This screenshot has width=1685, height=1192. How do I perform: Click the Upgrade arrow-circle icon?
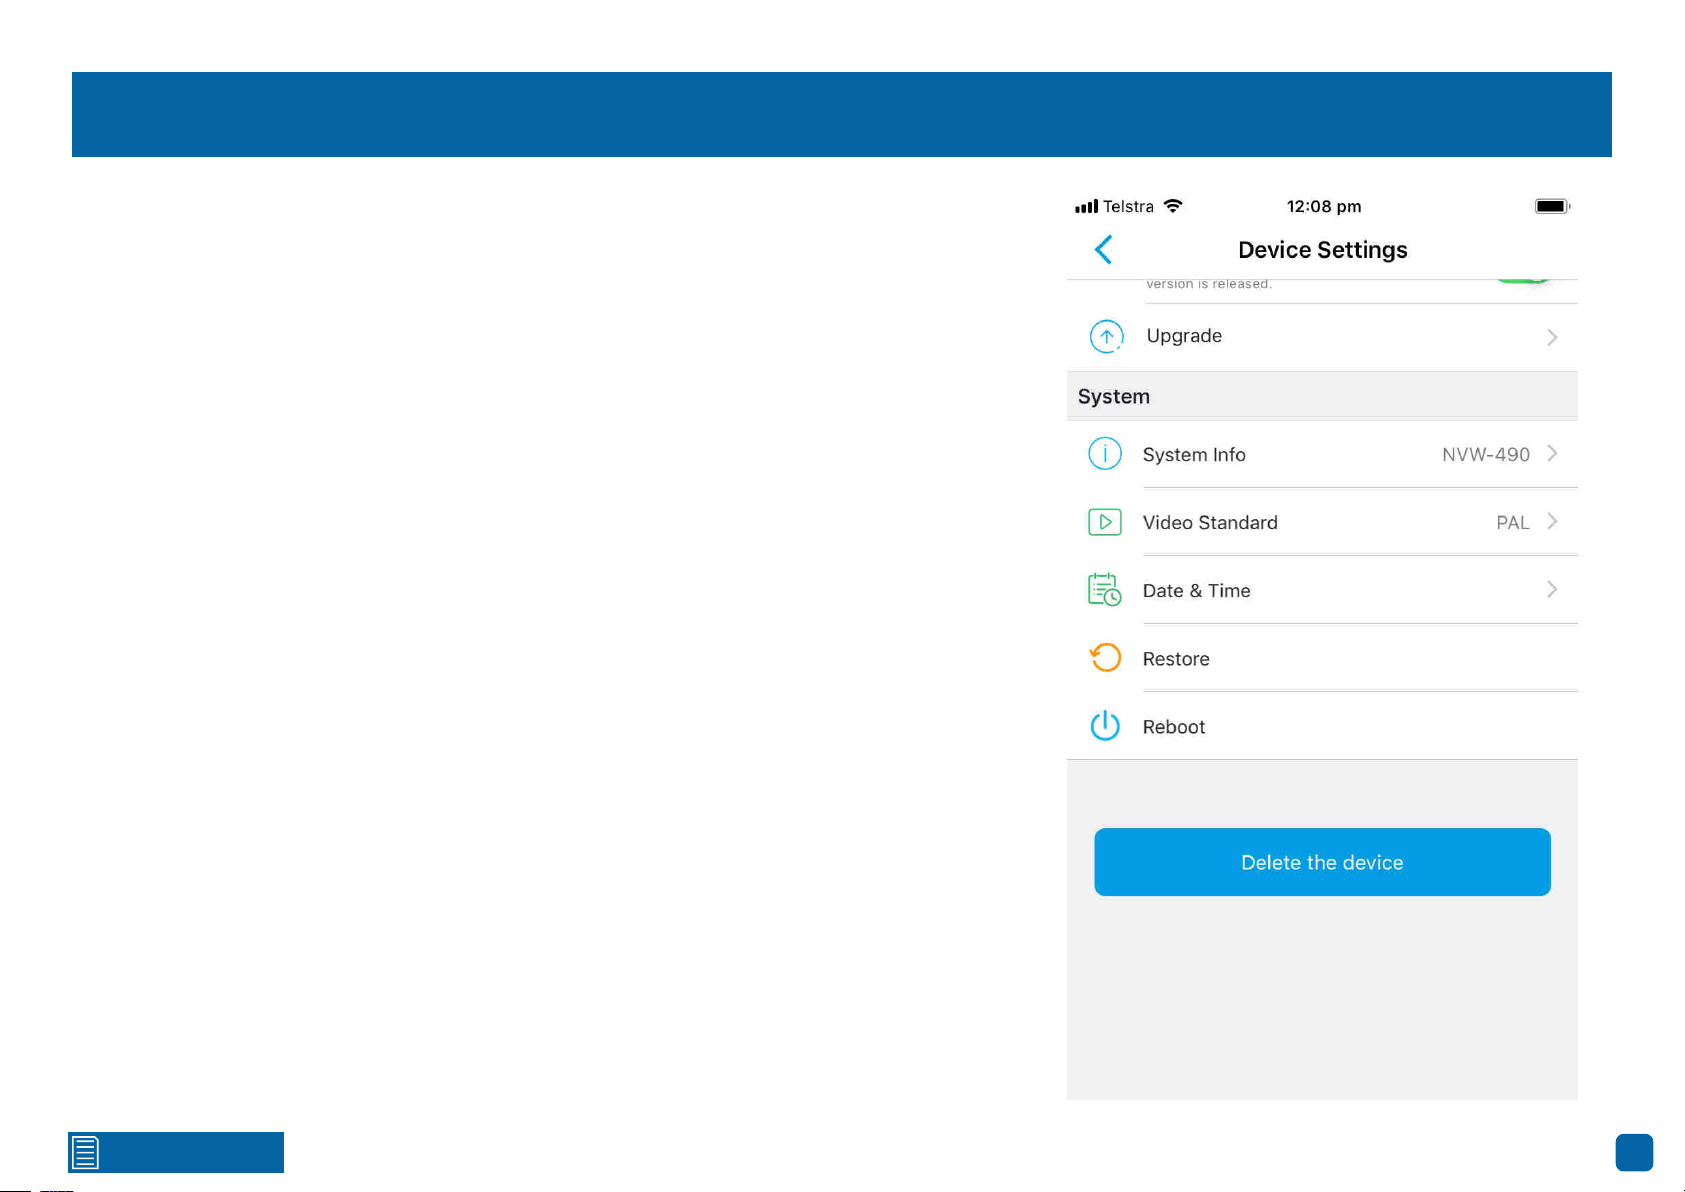pyautogui.click(x=1106, y=336)
